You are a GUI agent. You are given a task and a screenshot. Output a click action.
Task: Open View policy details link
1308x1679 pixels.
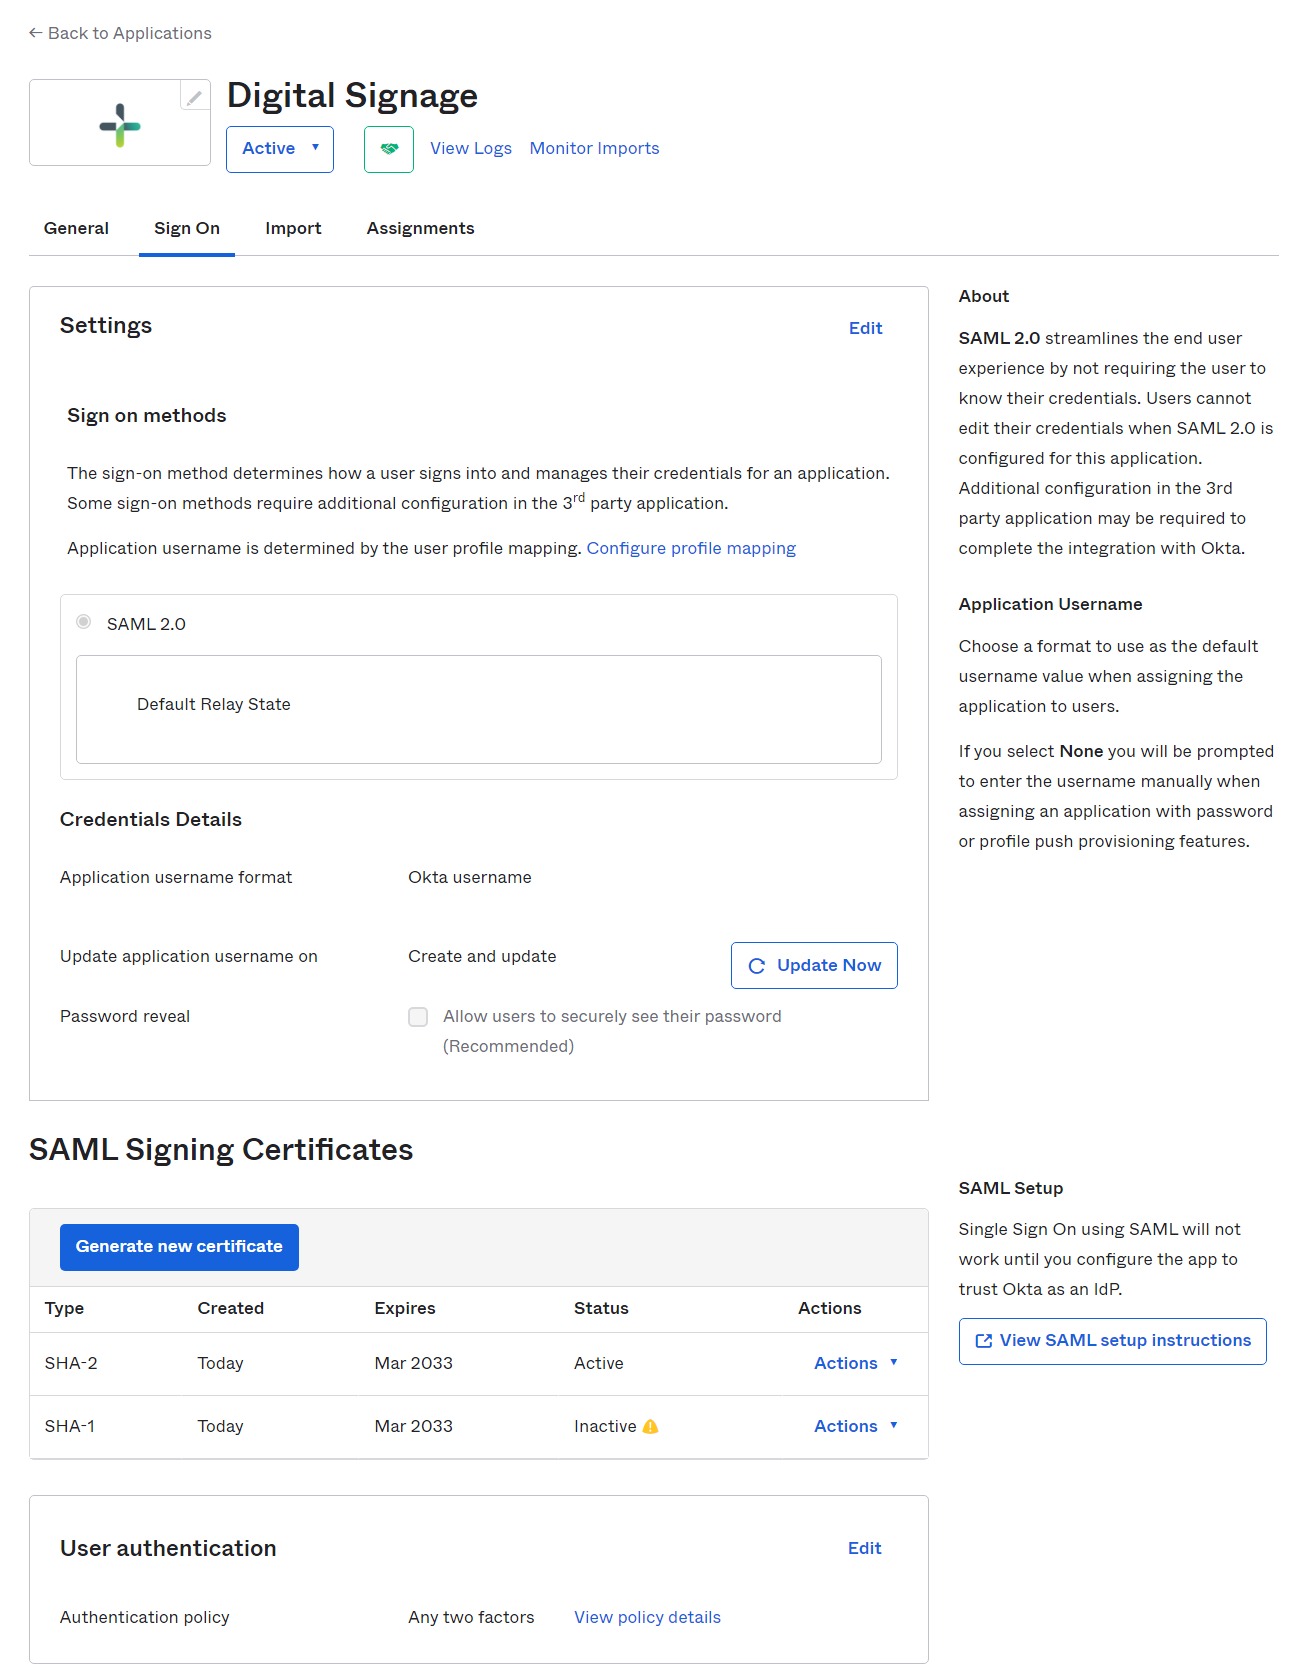pos(647,1617)
